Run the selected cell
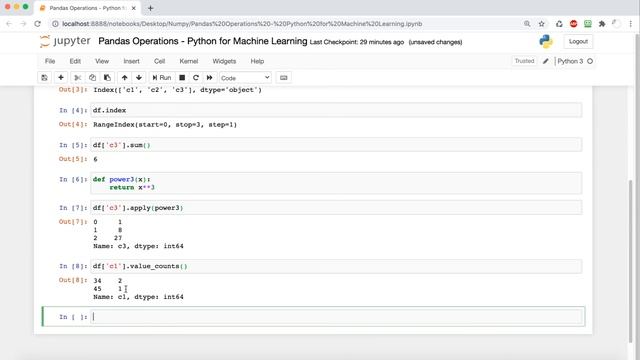 click(162, 78)
